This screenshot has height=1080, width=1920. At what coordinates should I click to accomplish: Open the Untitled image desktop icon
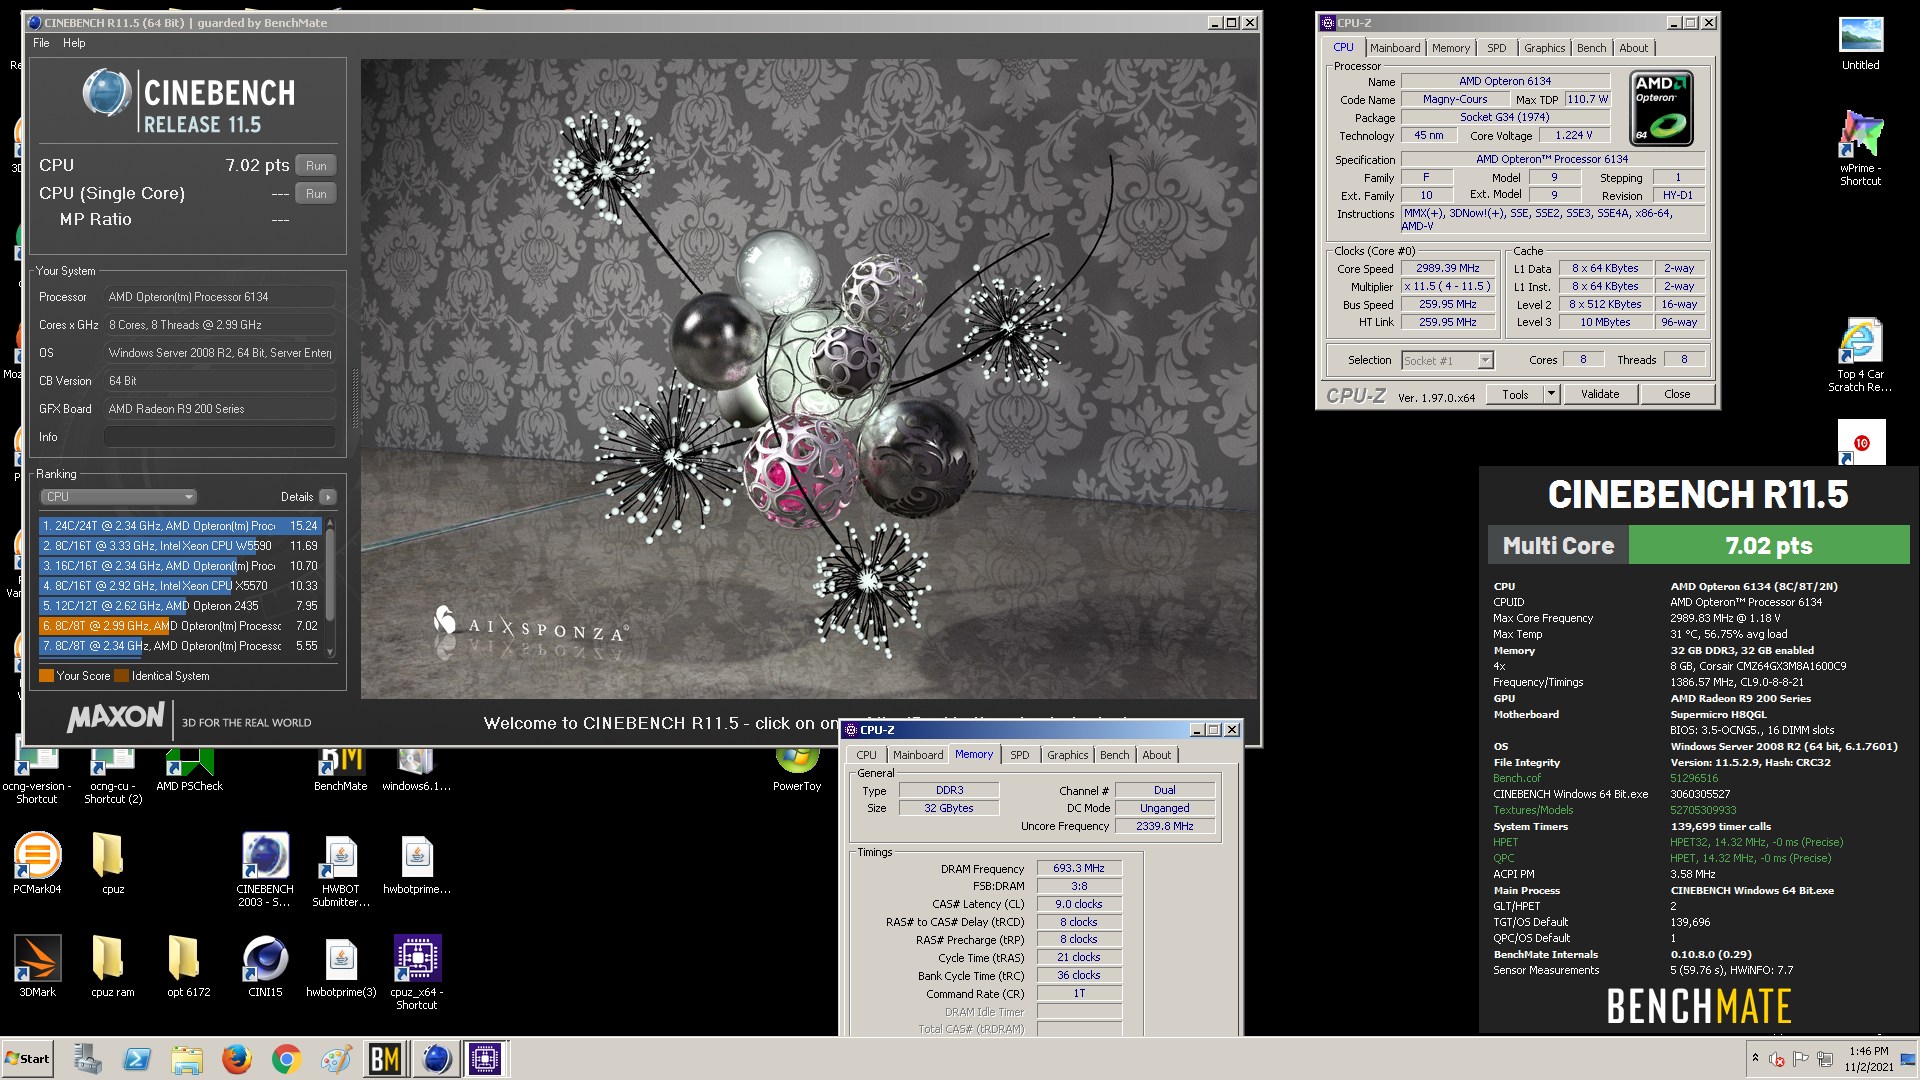(1860, 44)
